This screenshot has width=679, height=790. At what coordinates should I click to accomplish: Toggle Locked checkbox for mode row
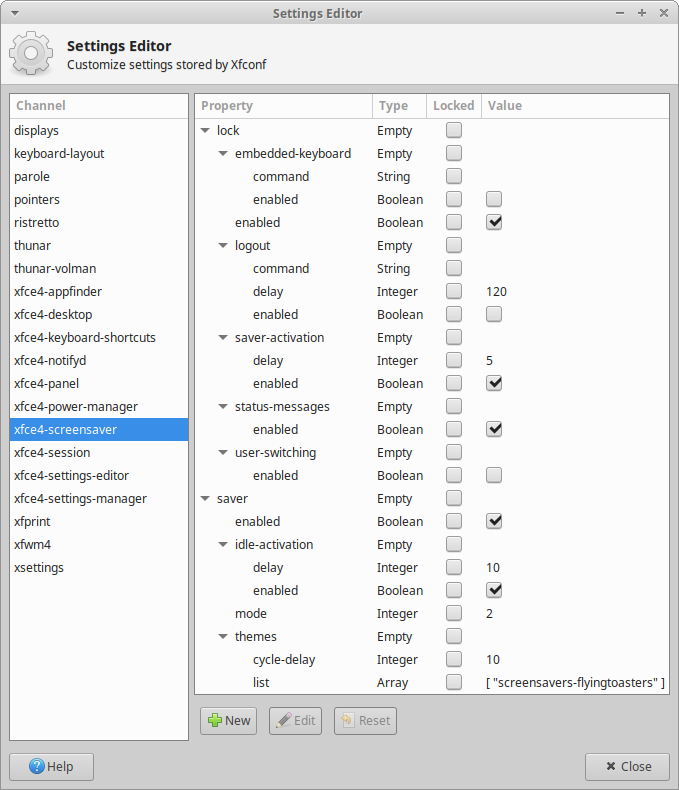[x=454, y=613]
